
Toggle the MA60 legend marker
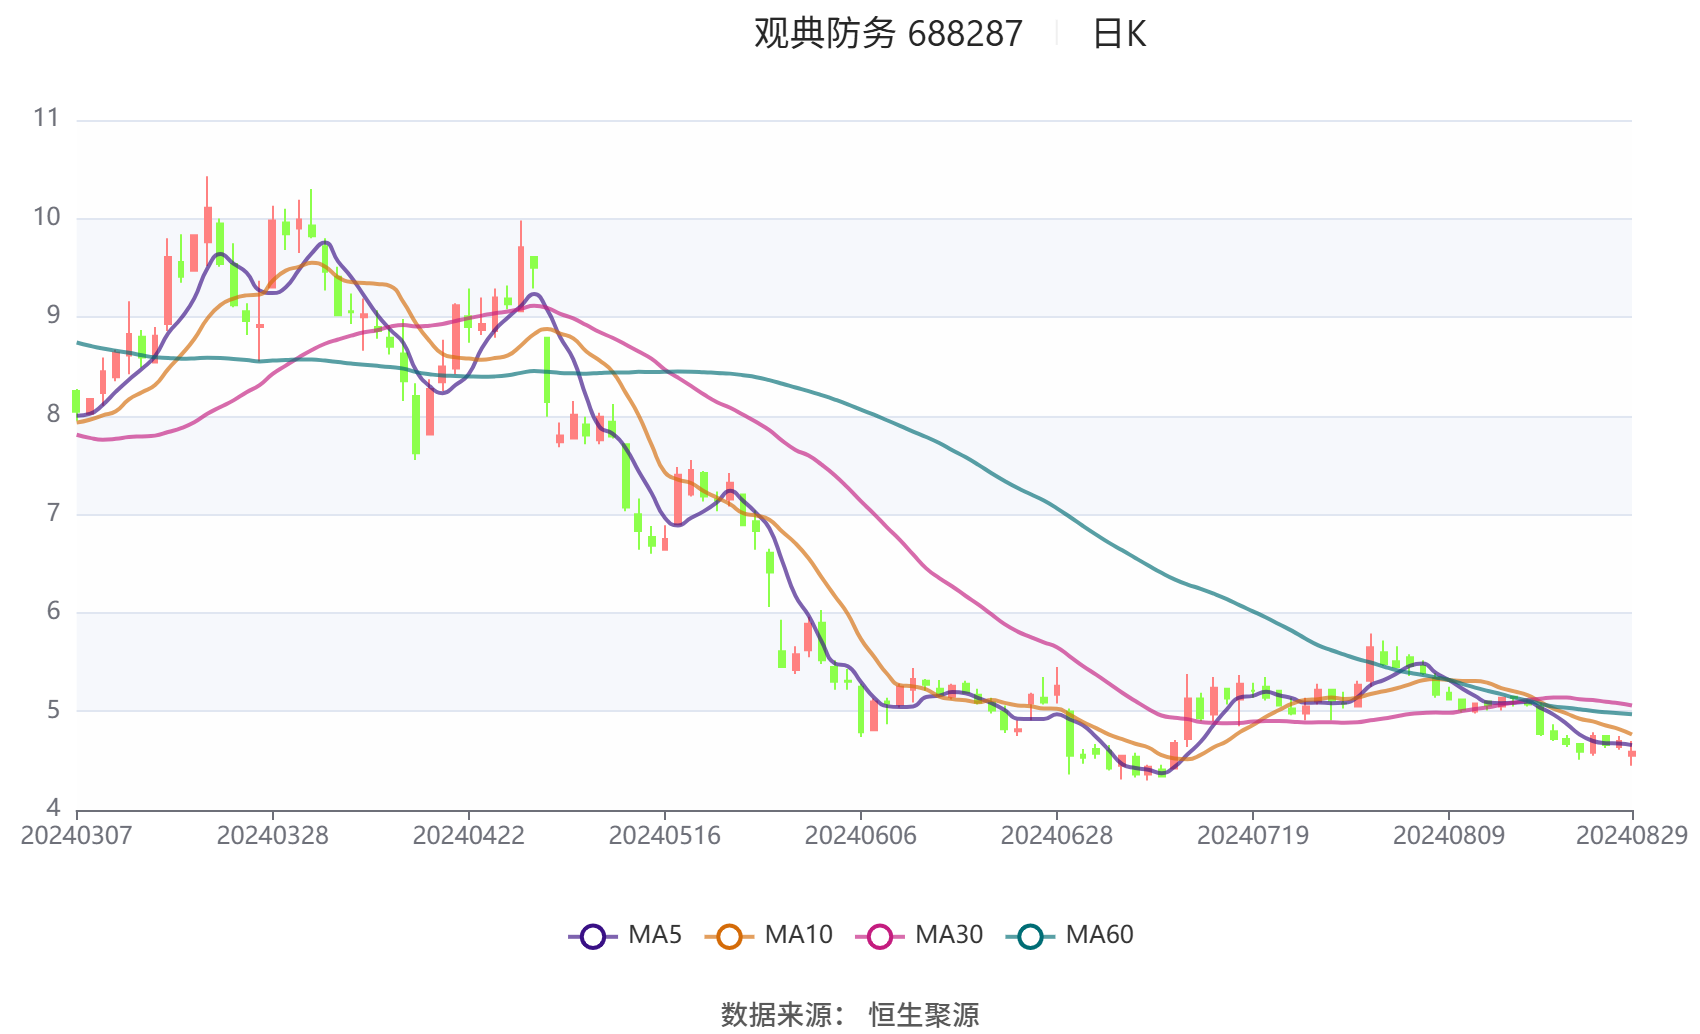point(1030,936)
